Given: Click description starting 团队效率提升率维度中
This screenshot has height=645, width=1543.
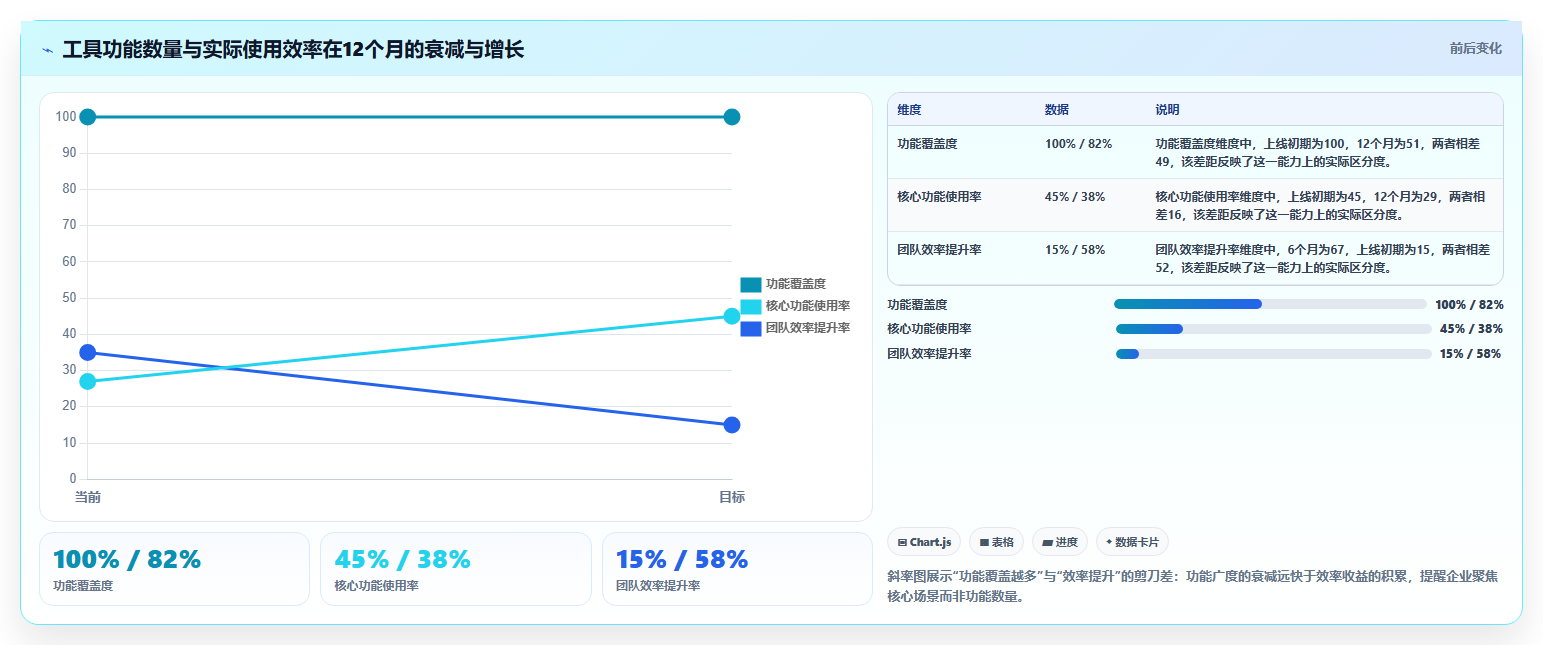Looking at the screenshot, I should (1322, 258).
